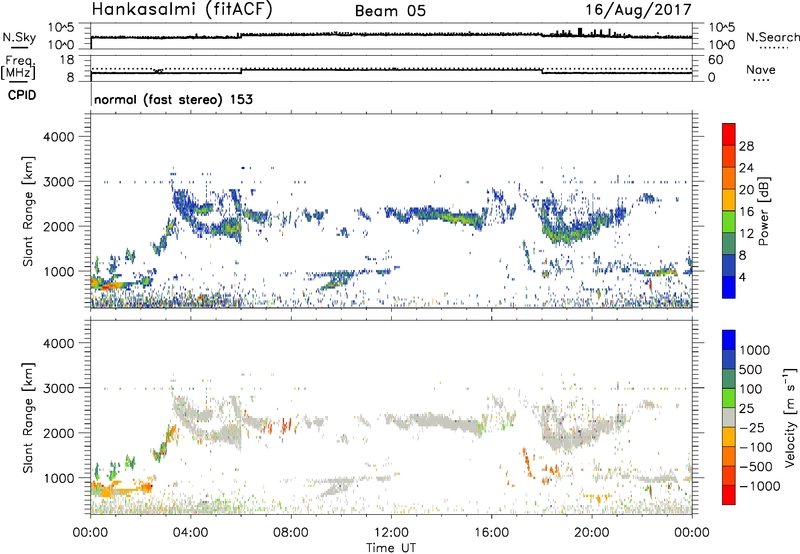
Task: Click the 500 tick on velocity colorbar
Action: point(750,369)
